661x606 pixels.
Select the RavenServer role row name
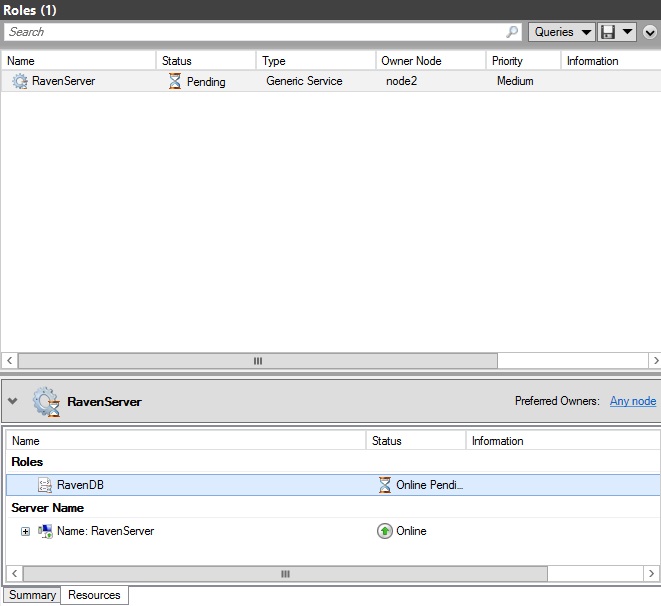click(63, 81)
